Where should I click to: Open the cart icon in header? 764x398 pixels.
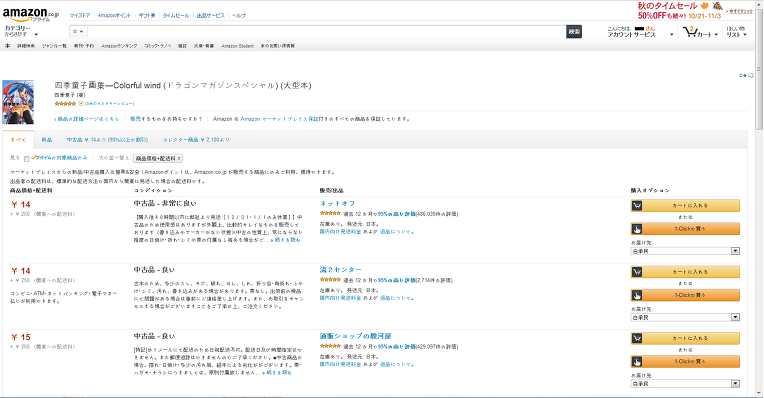pyautogui.click(x=689, y=32)
